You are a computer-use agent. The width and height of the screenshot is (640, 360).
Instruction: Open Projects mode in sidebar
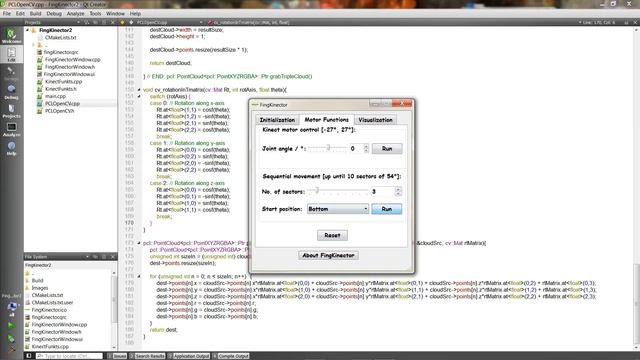11,110
